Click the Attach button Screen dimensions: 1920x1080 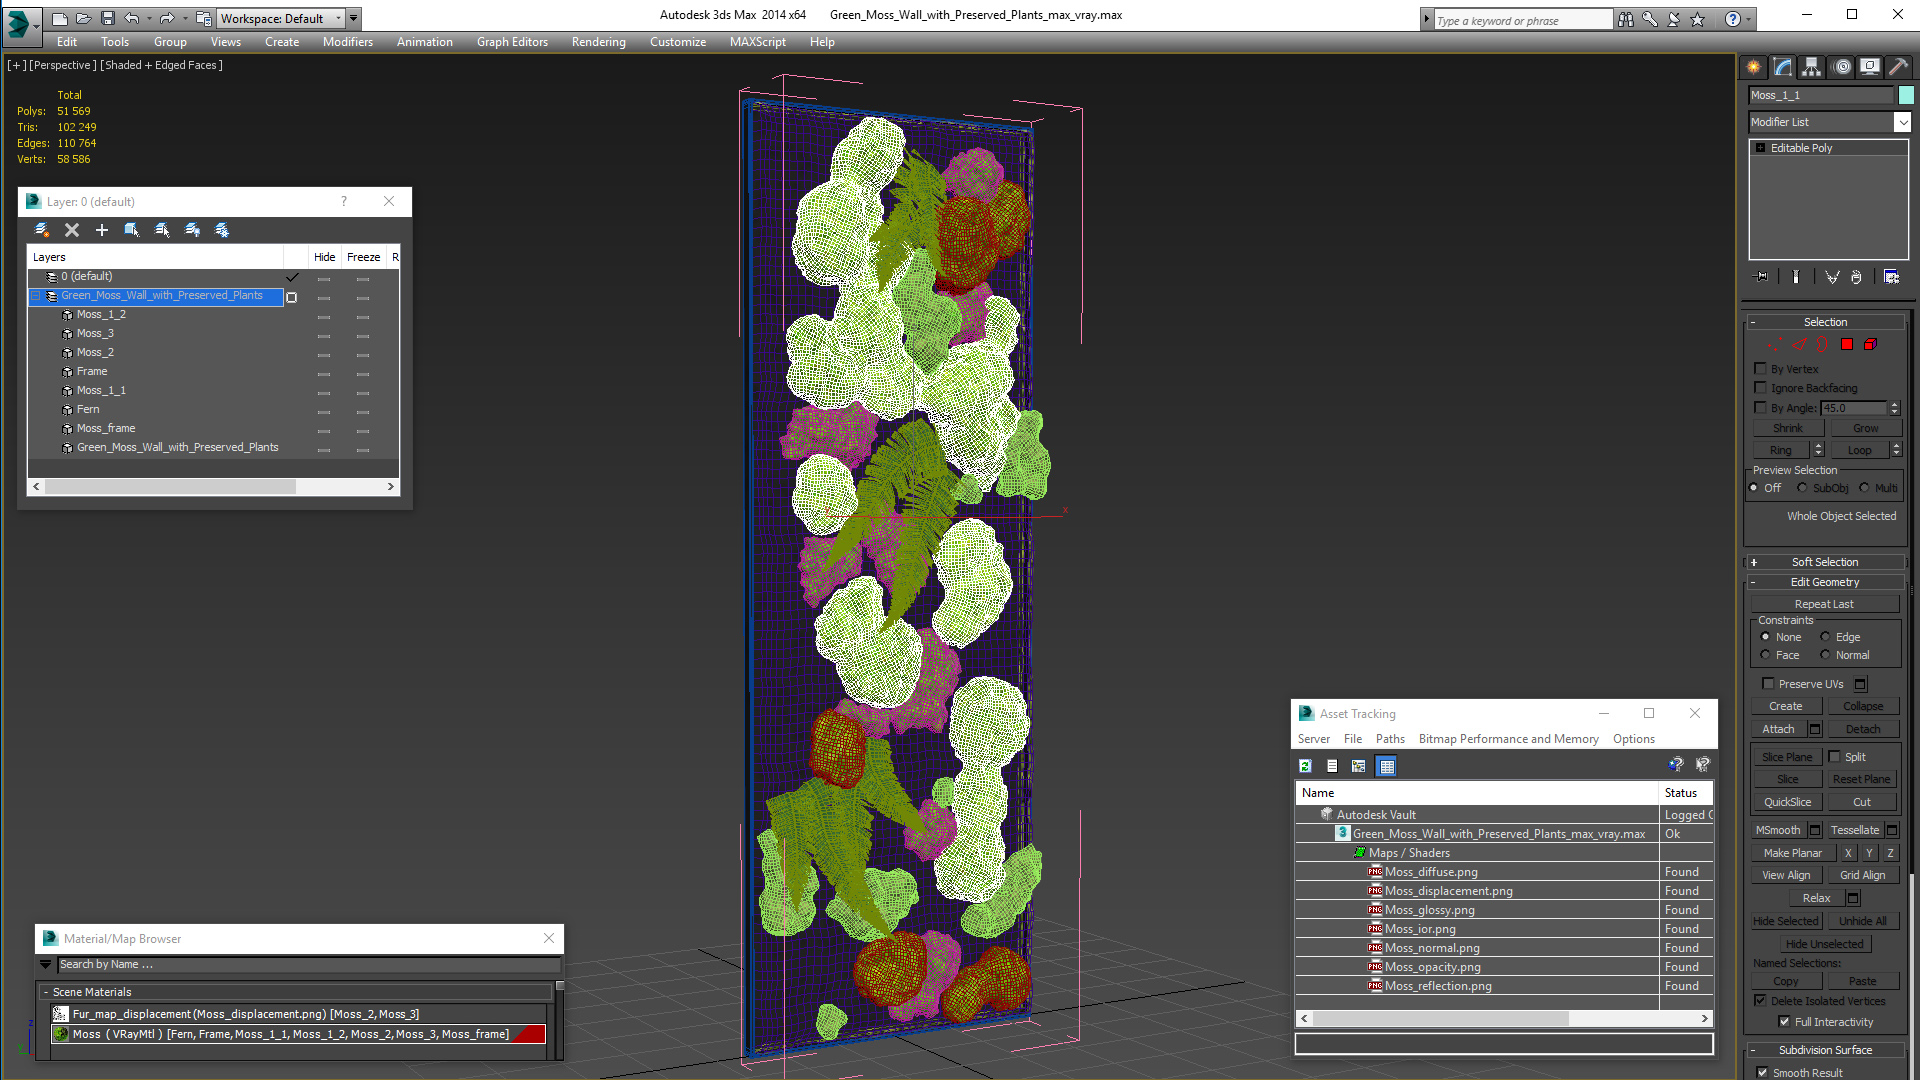[x=1778, y=729]
